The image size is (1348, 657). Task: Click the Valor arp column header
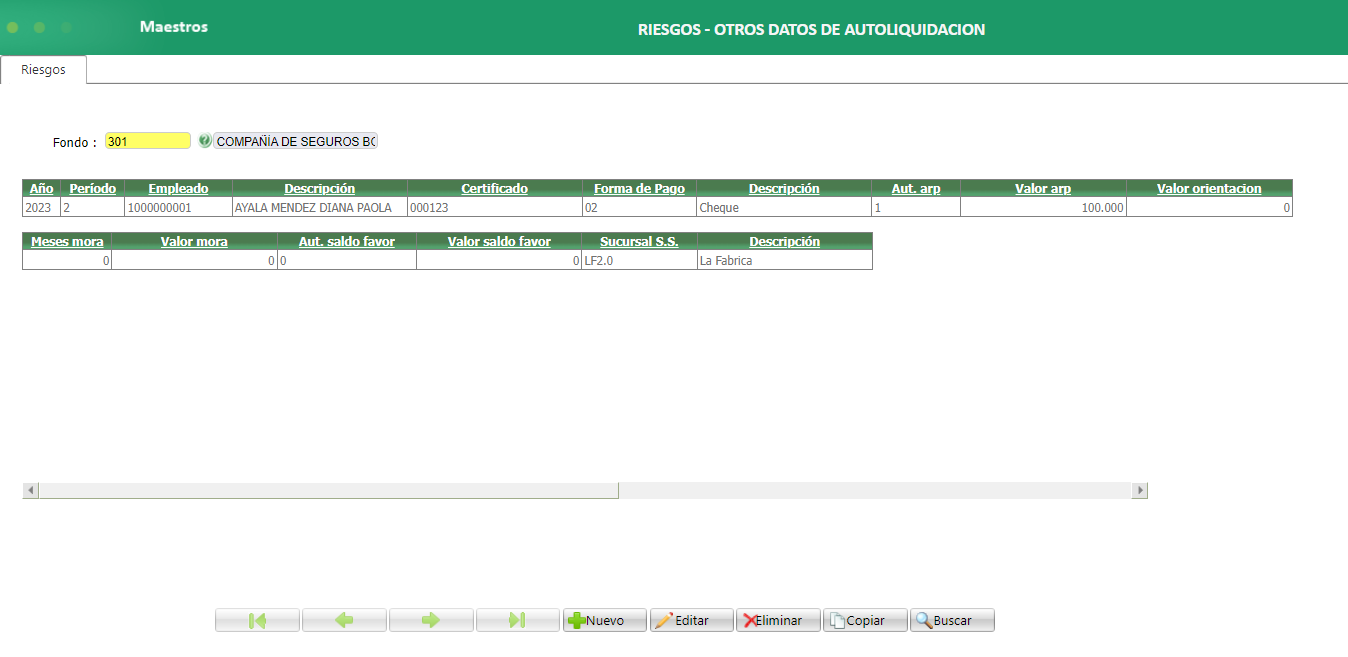pyautogui.click(x=1043, y=188)
